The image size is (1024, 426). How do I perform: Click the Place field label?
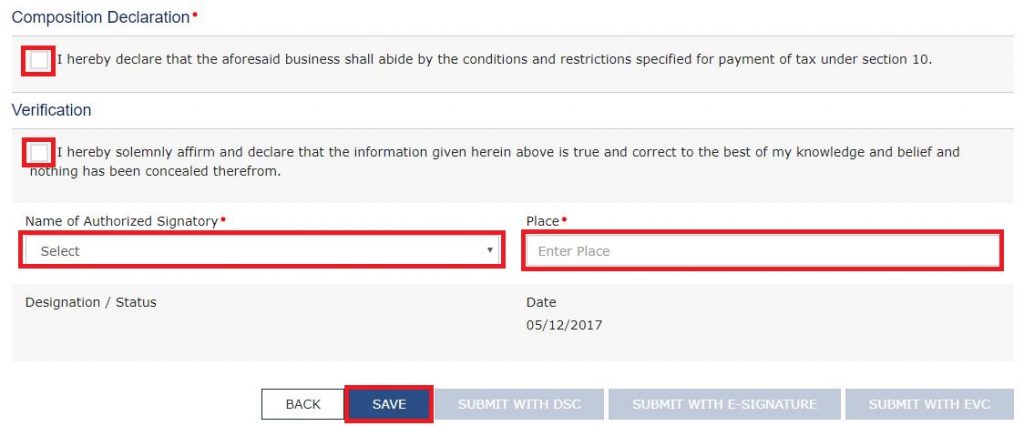click(x=542, y=221)
